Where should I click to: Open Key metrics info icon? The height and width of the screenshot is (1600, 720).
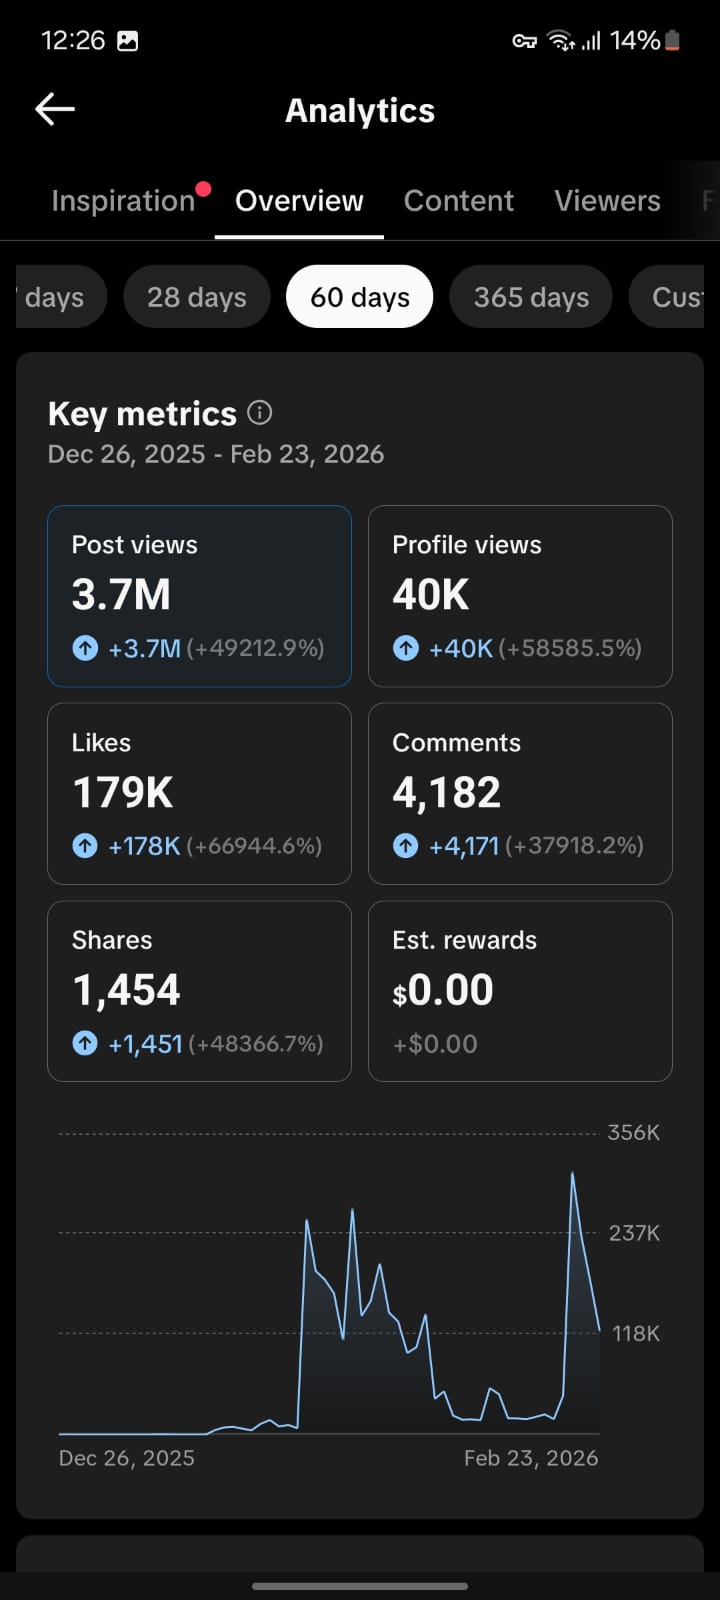[x=260, y=412]
